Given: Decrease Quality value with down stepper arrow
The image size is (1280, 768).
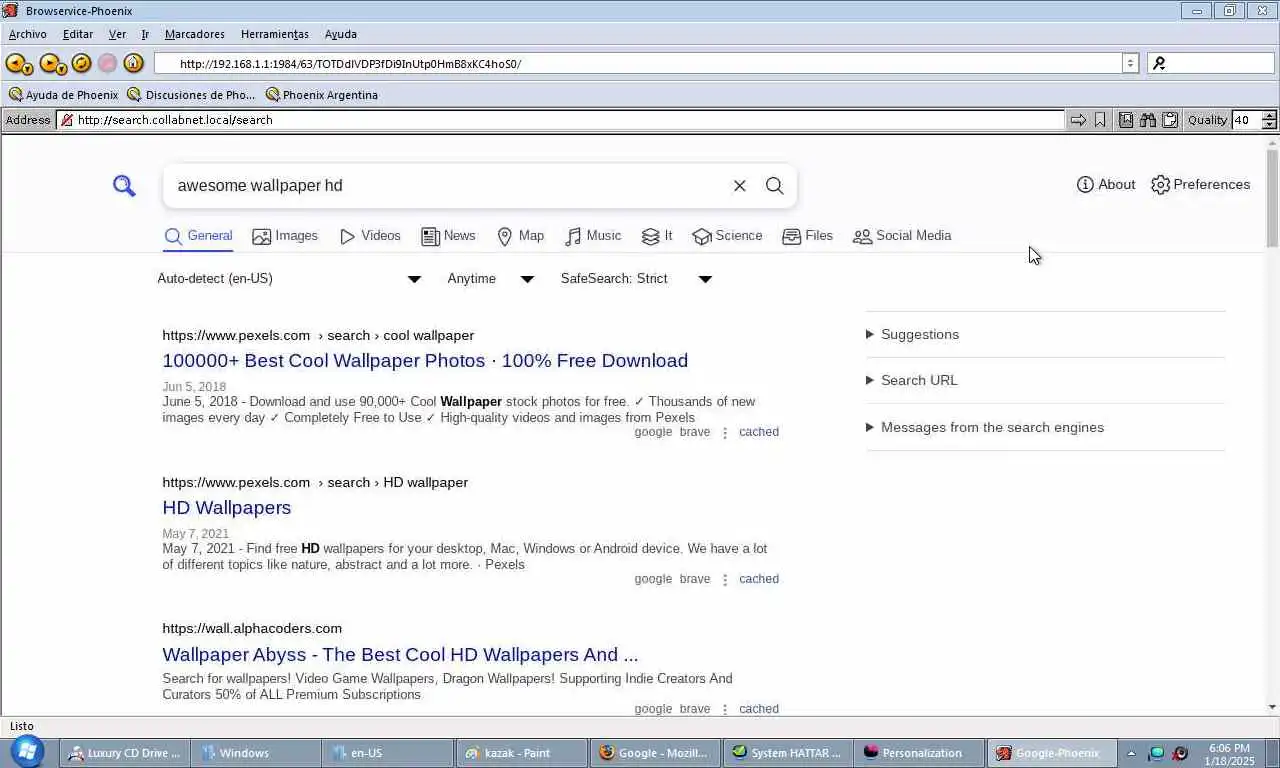Looking at the screenshot, I should point(1269,125).
